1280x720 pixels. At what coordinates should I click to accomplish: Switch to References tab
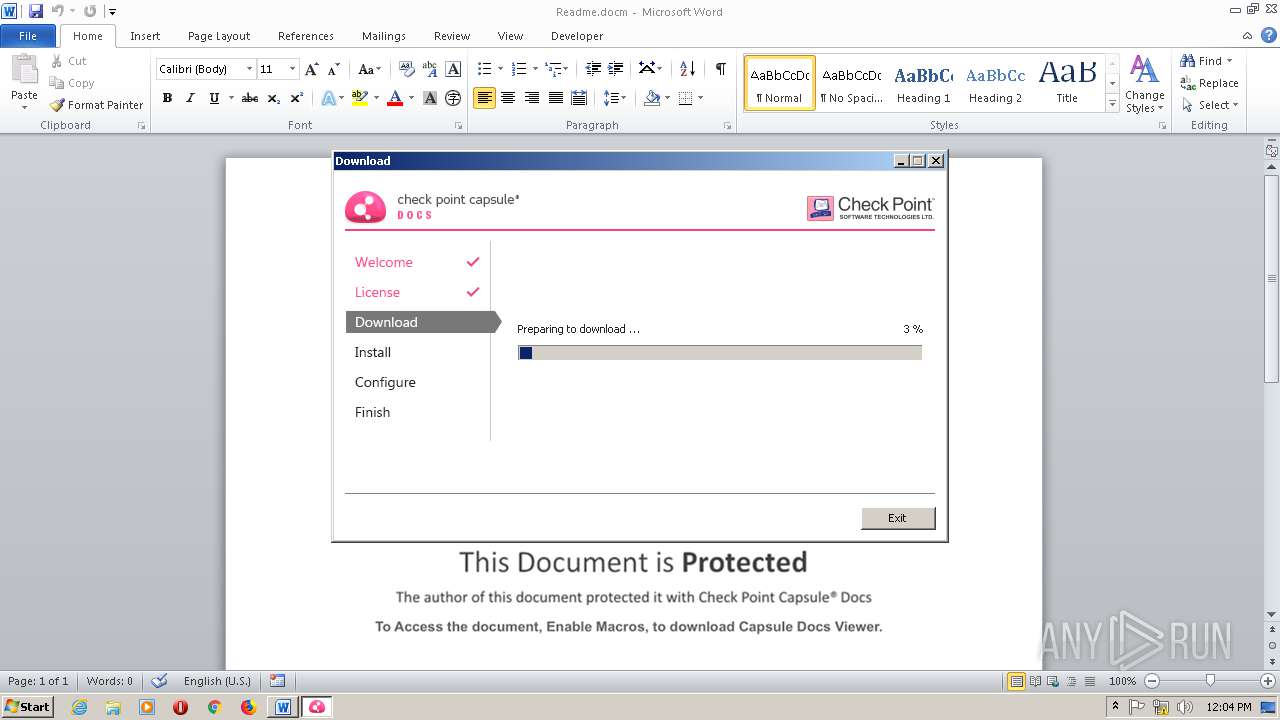[306, 36]
